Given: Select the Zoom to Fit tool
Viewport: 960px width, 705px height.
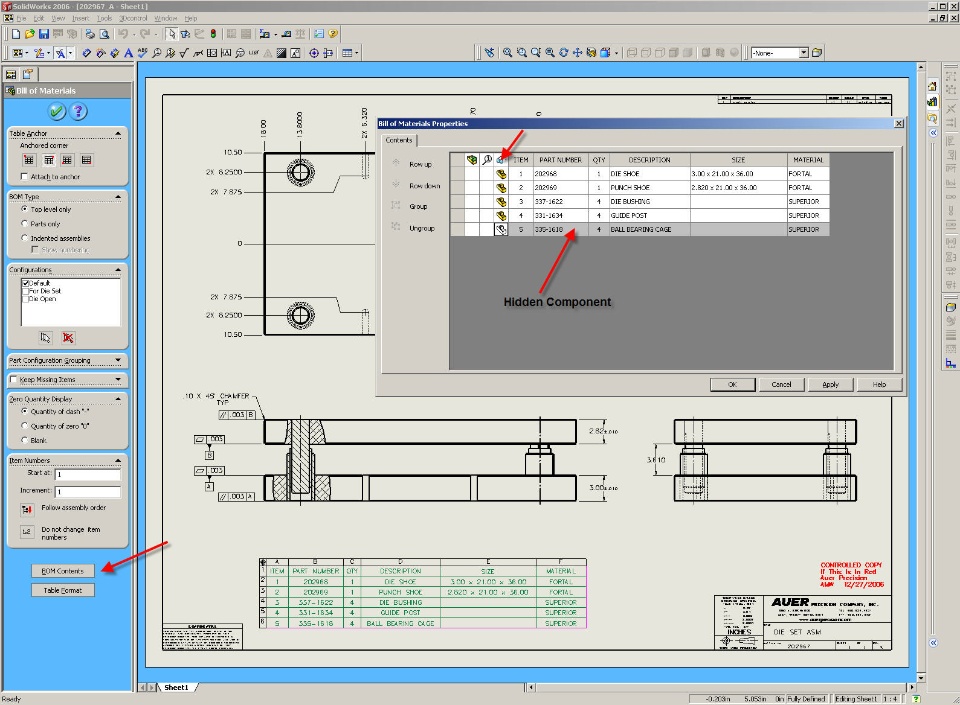Looking at the screenshot, I should [507, 53].
